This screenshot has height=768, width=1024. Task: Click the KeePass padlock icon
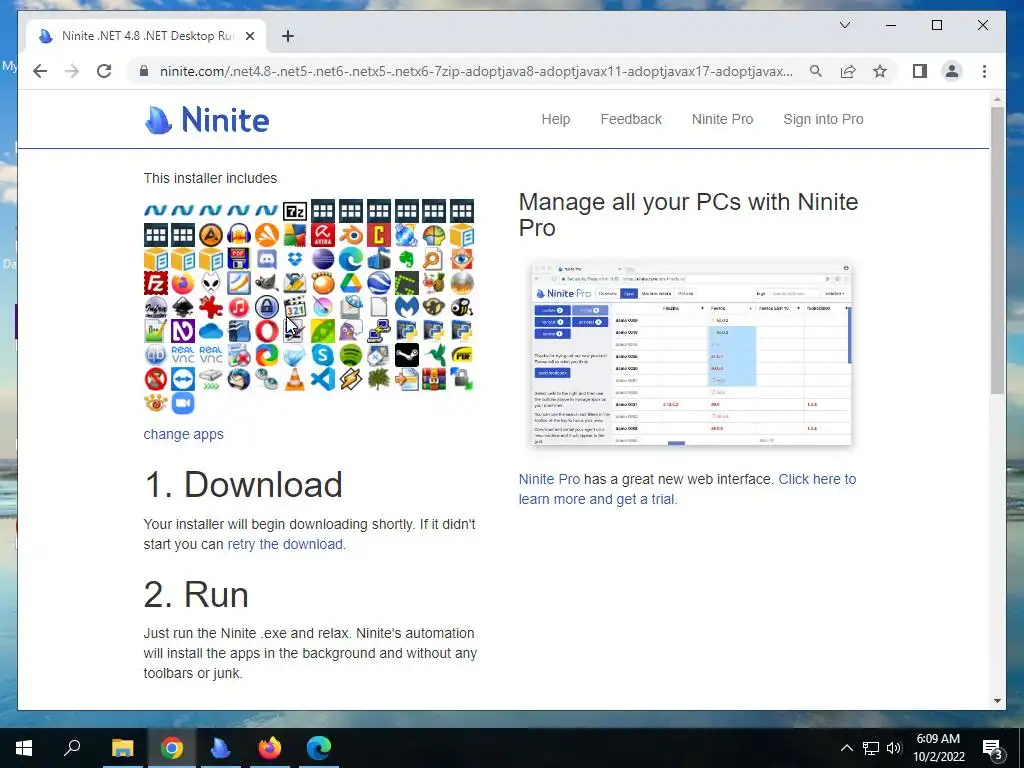(x=266, y=307)
